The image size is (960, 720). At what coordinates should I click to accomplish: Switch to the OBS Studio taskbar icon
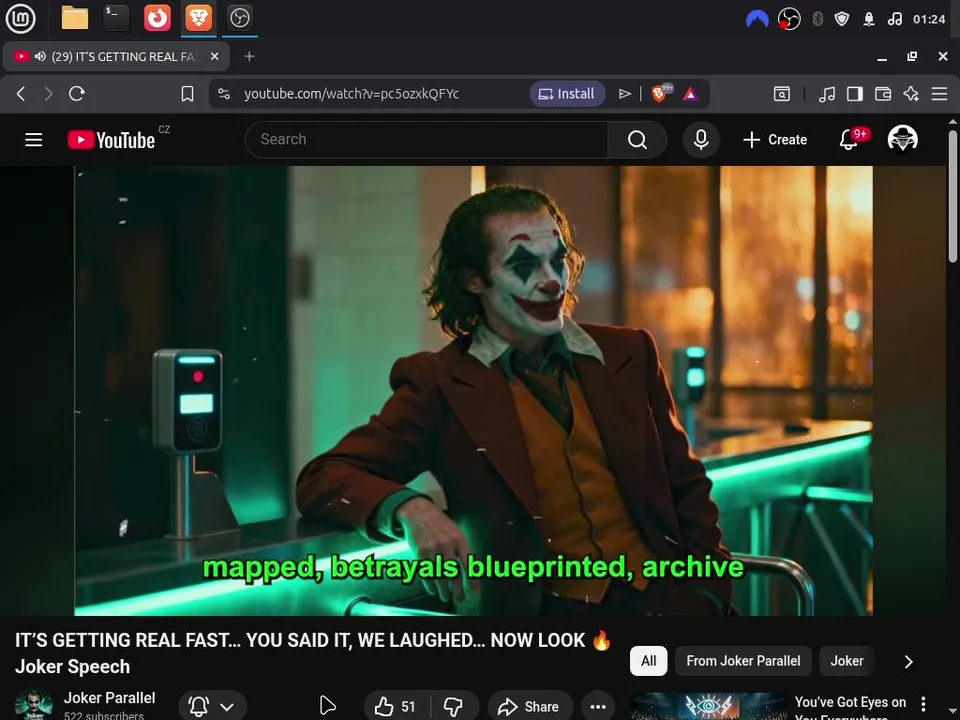(239, 18)
